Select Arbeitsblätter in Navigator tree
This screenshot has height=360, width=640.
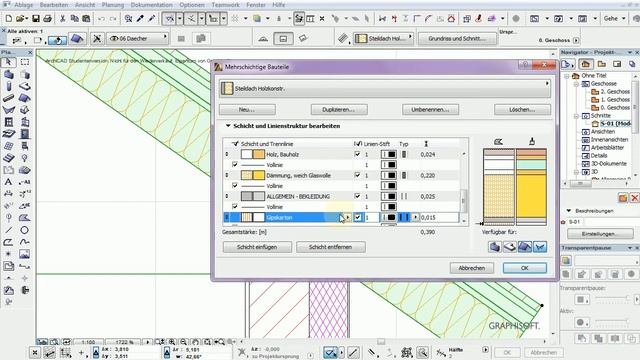[x=607, y=147]
